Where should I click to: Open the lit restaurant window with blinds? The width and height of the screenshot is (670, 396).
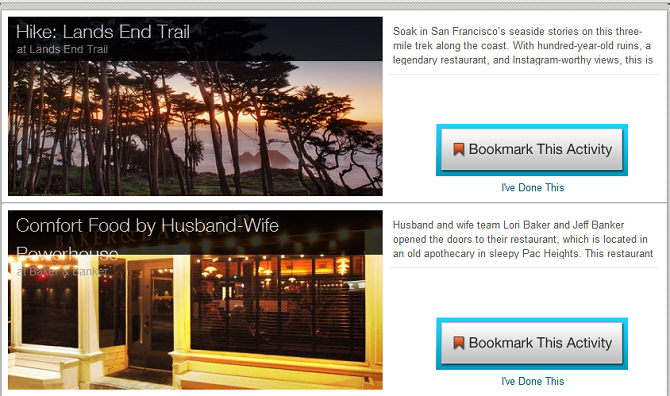pyautogui.click(x=278, y=308)
